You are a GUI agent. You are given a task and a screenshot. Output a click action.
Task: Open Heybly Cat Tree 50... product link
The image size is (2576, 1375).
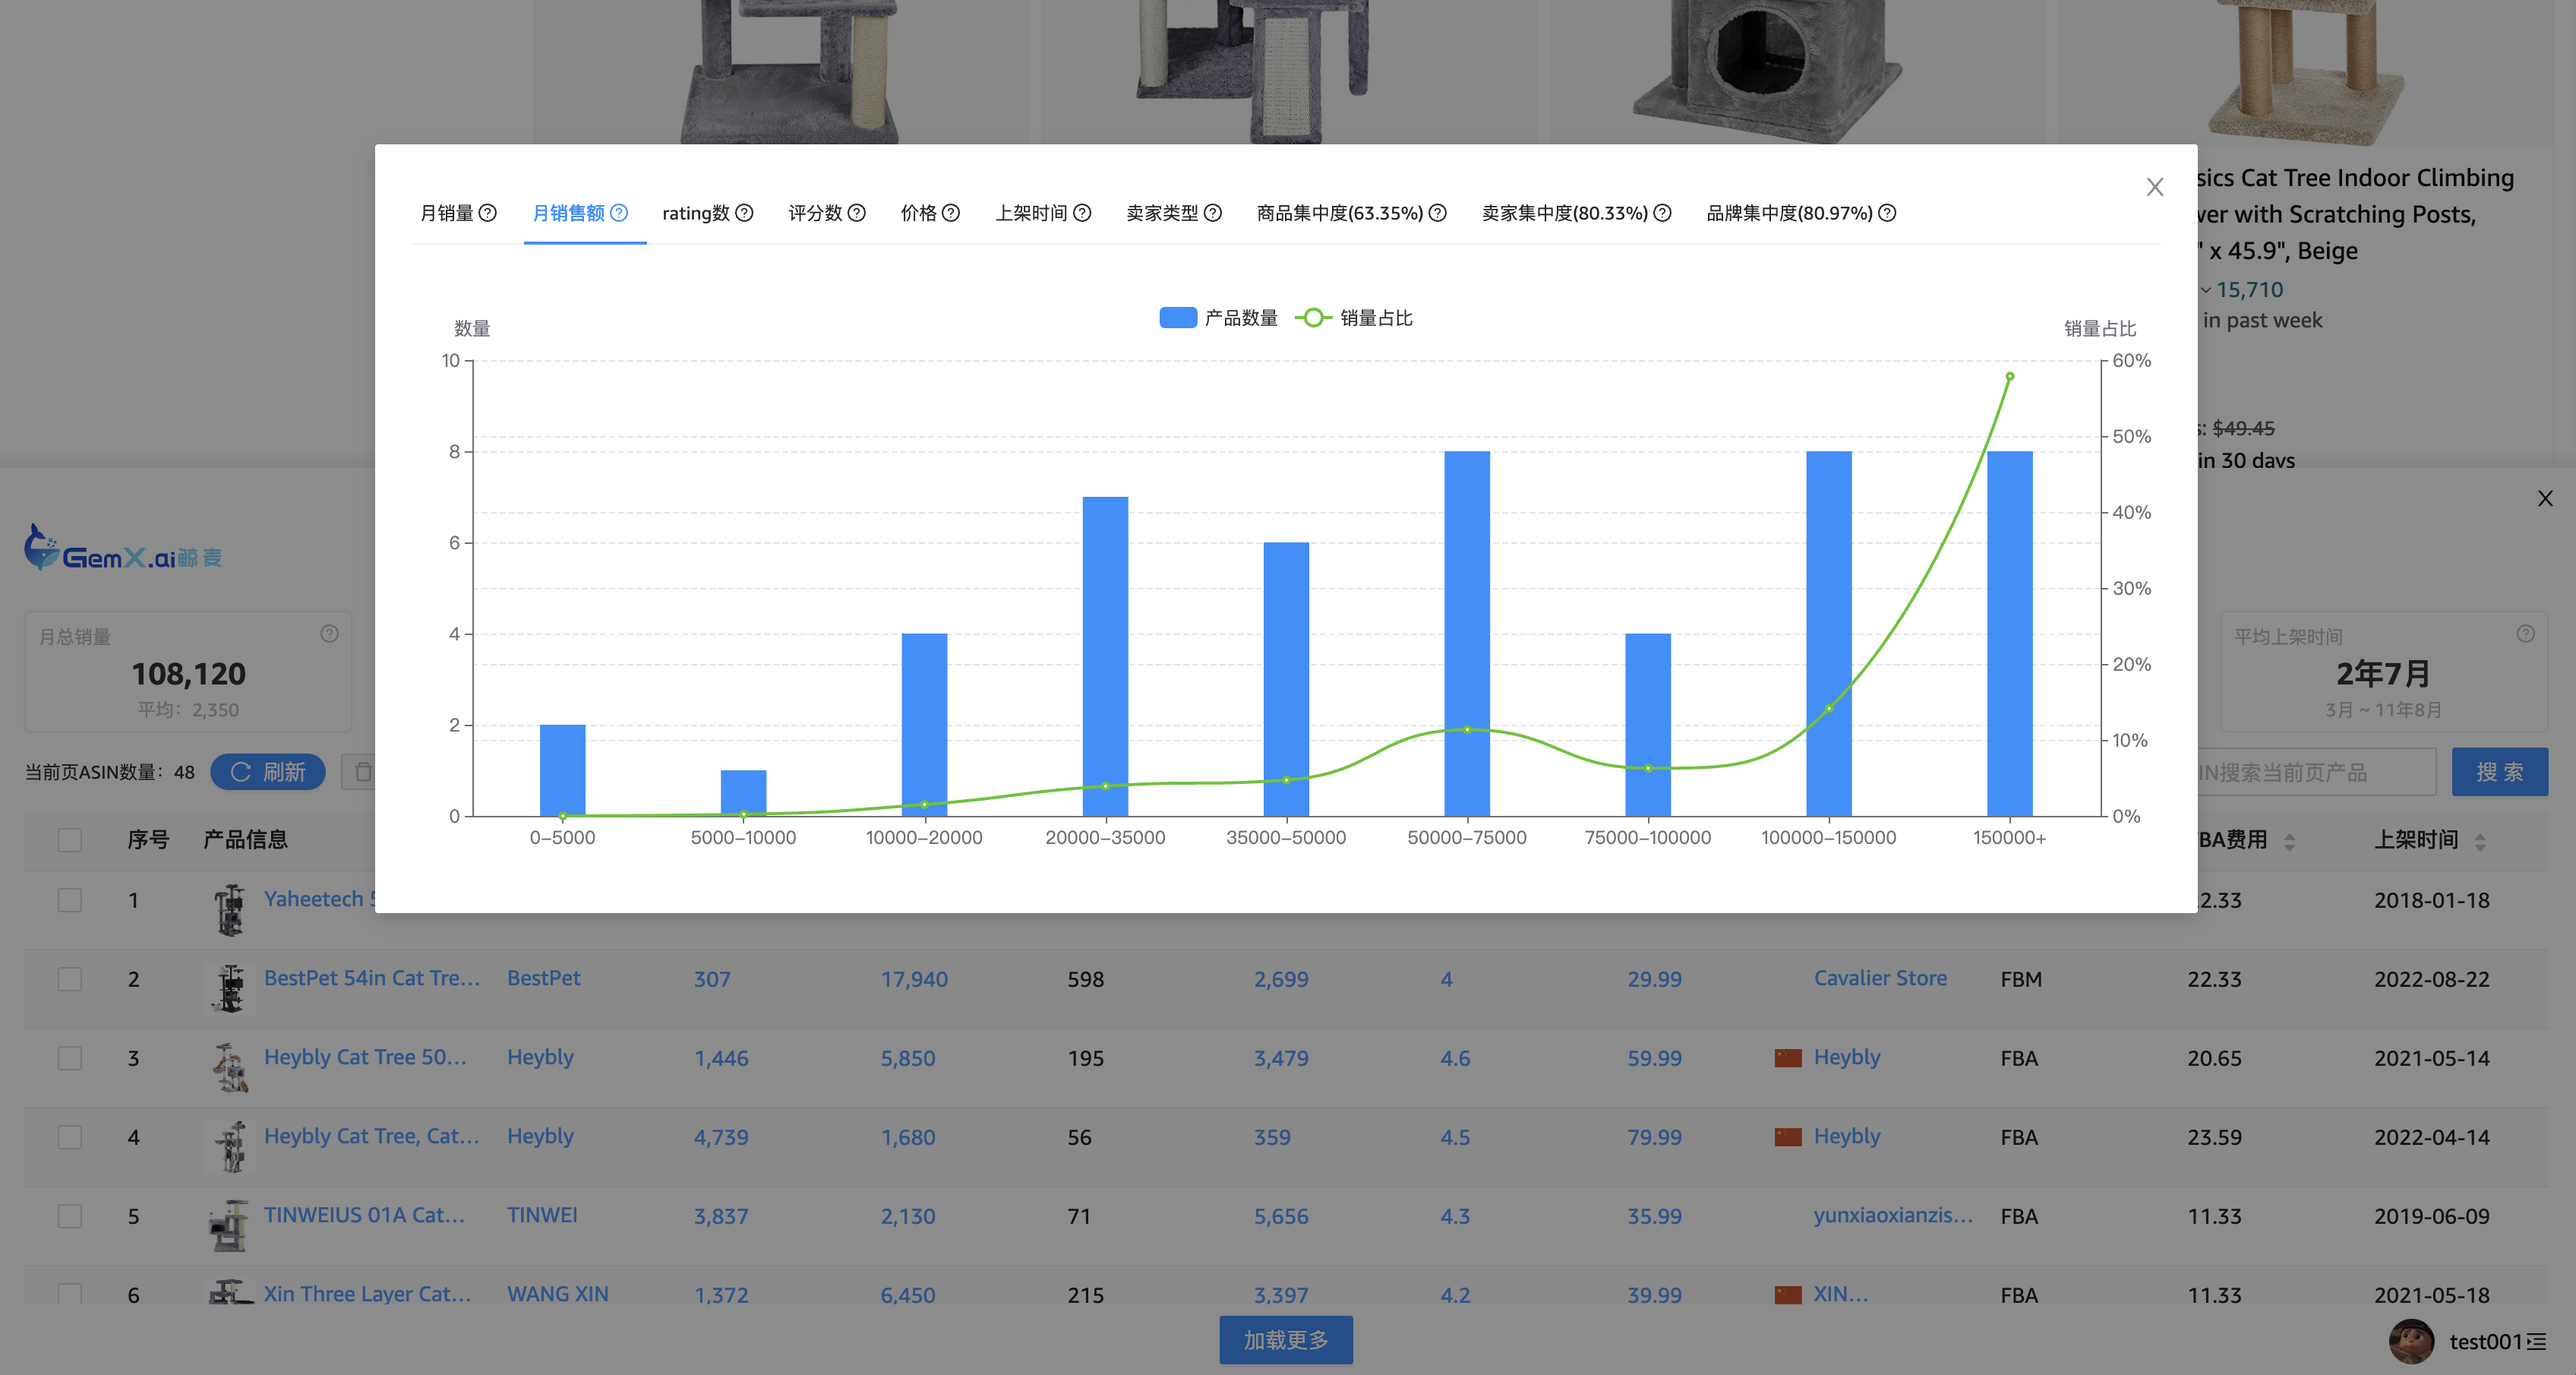[365, 1057]
